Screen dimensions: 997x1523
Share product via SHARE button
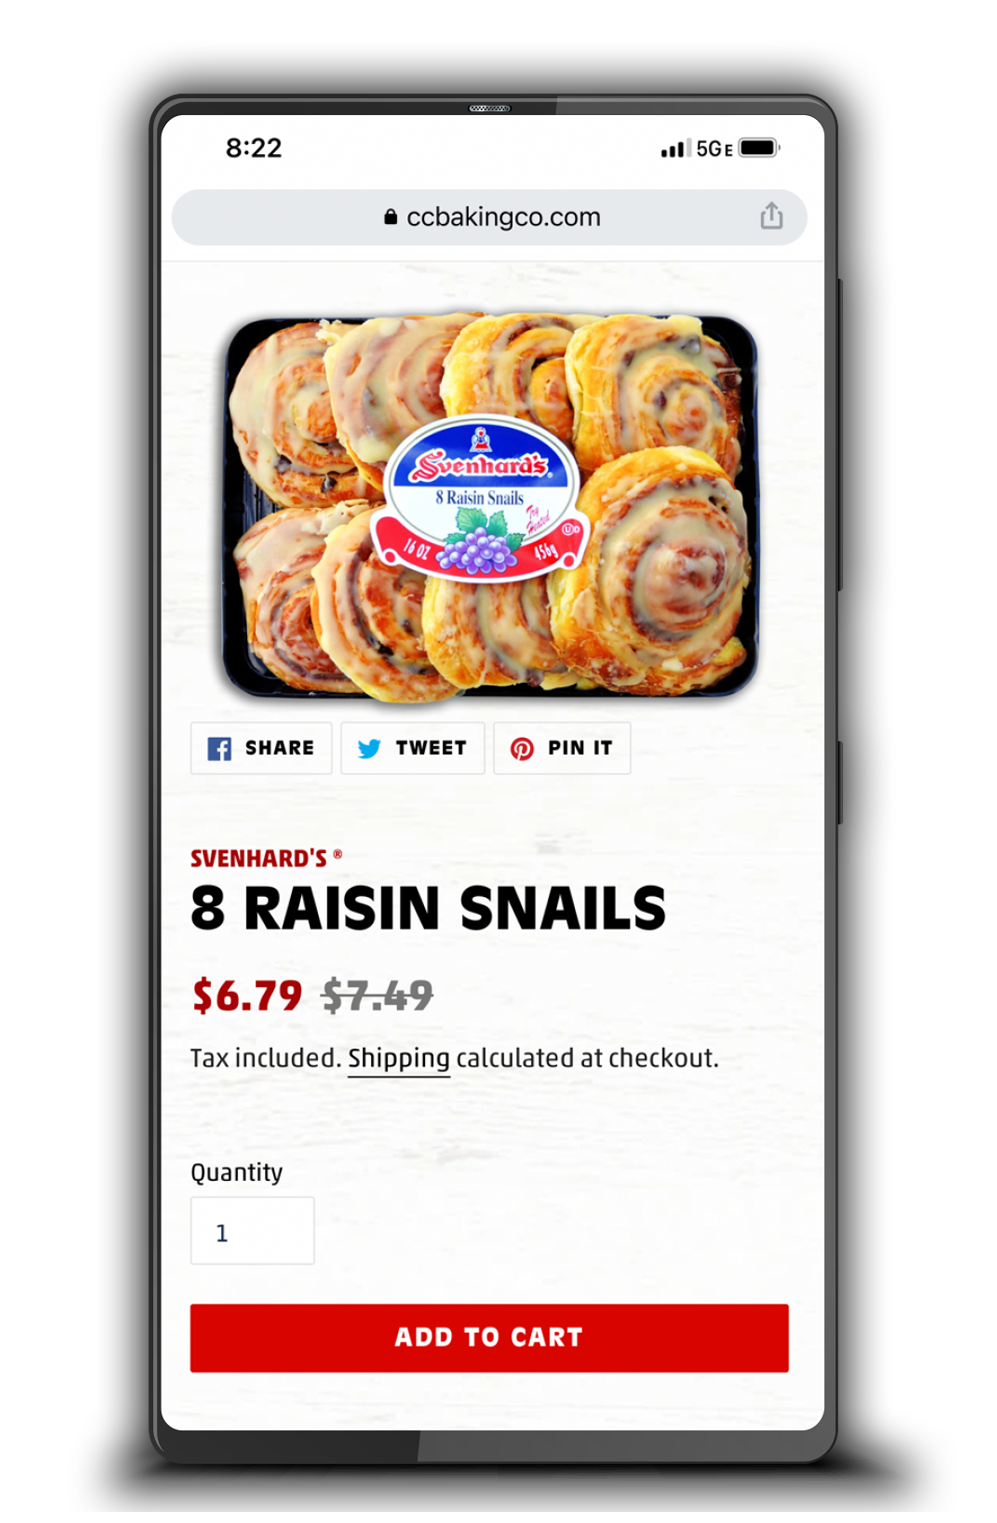click(x=261, y=748)
